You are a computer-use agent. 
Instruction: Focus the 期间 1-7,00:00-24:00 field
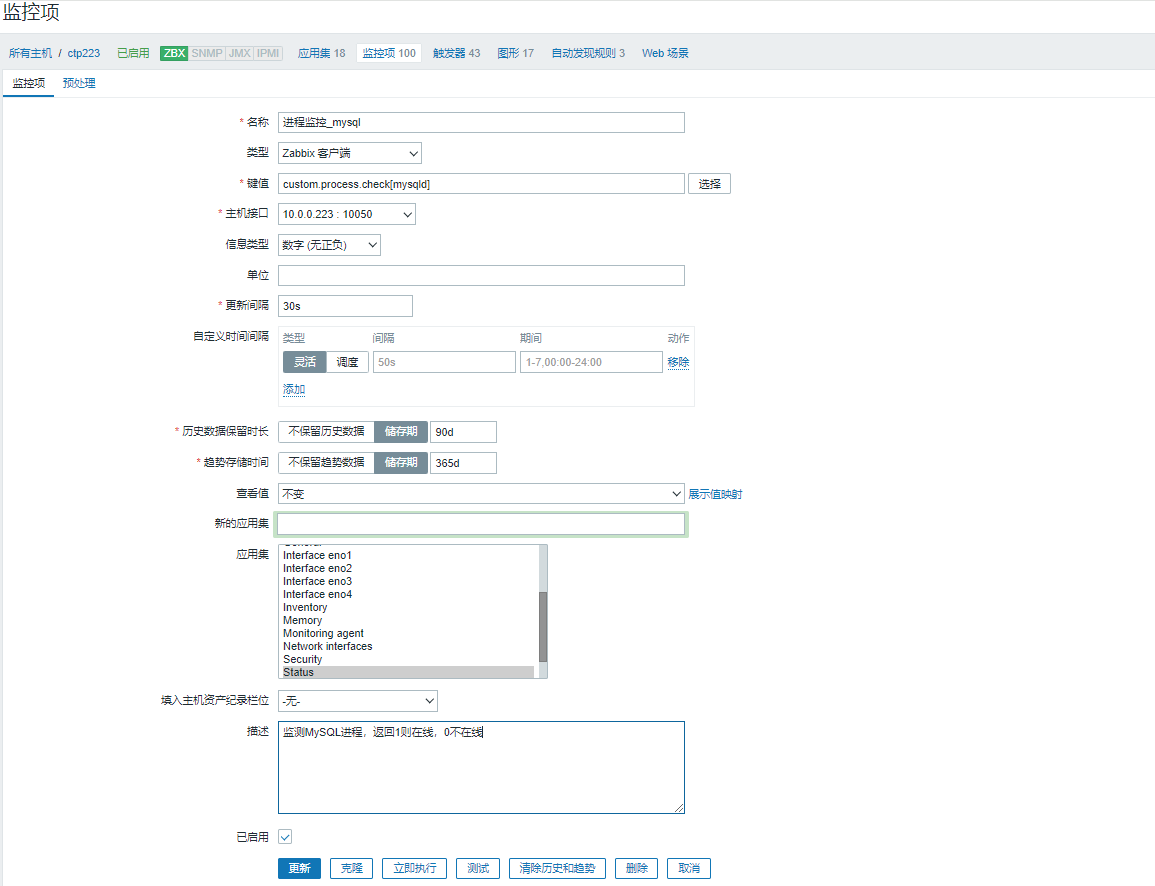[591, 362]
